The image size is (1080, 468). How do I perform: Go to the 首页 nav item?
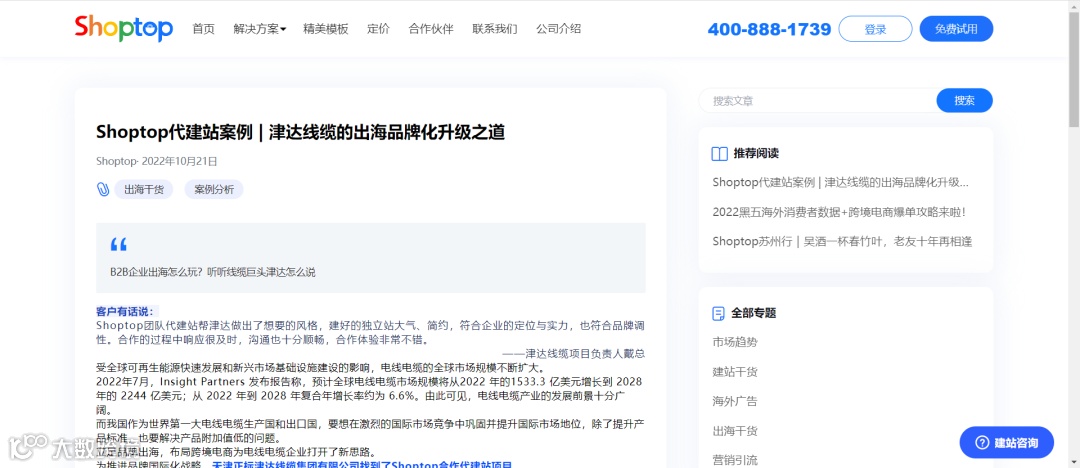click(203, 29)
